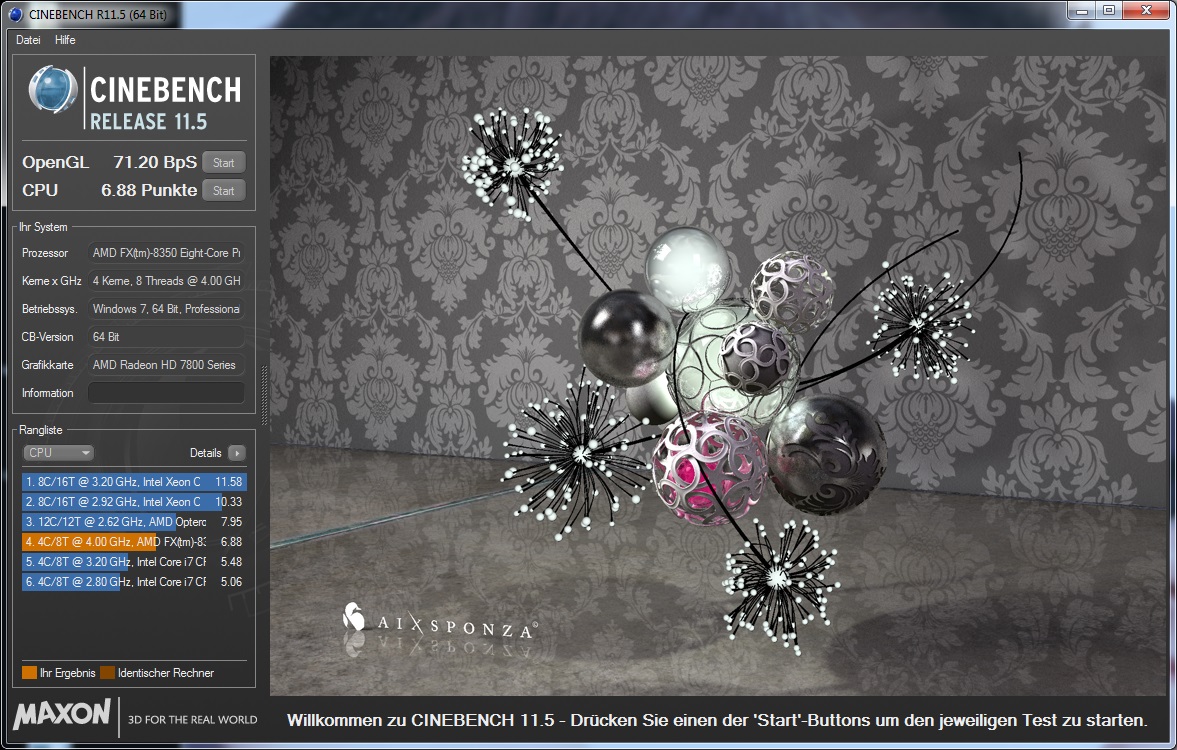This screenshot has width=1177, height=750.
Task: Open the CPU dropdown in Rangliste
Action: [x=58, y=453]
